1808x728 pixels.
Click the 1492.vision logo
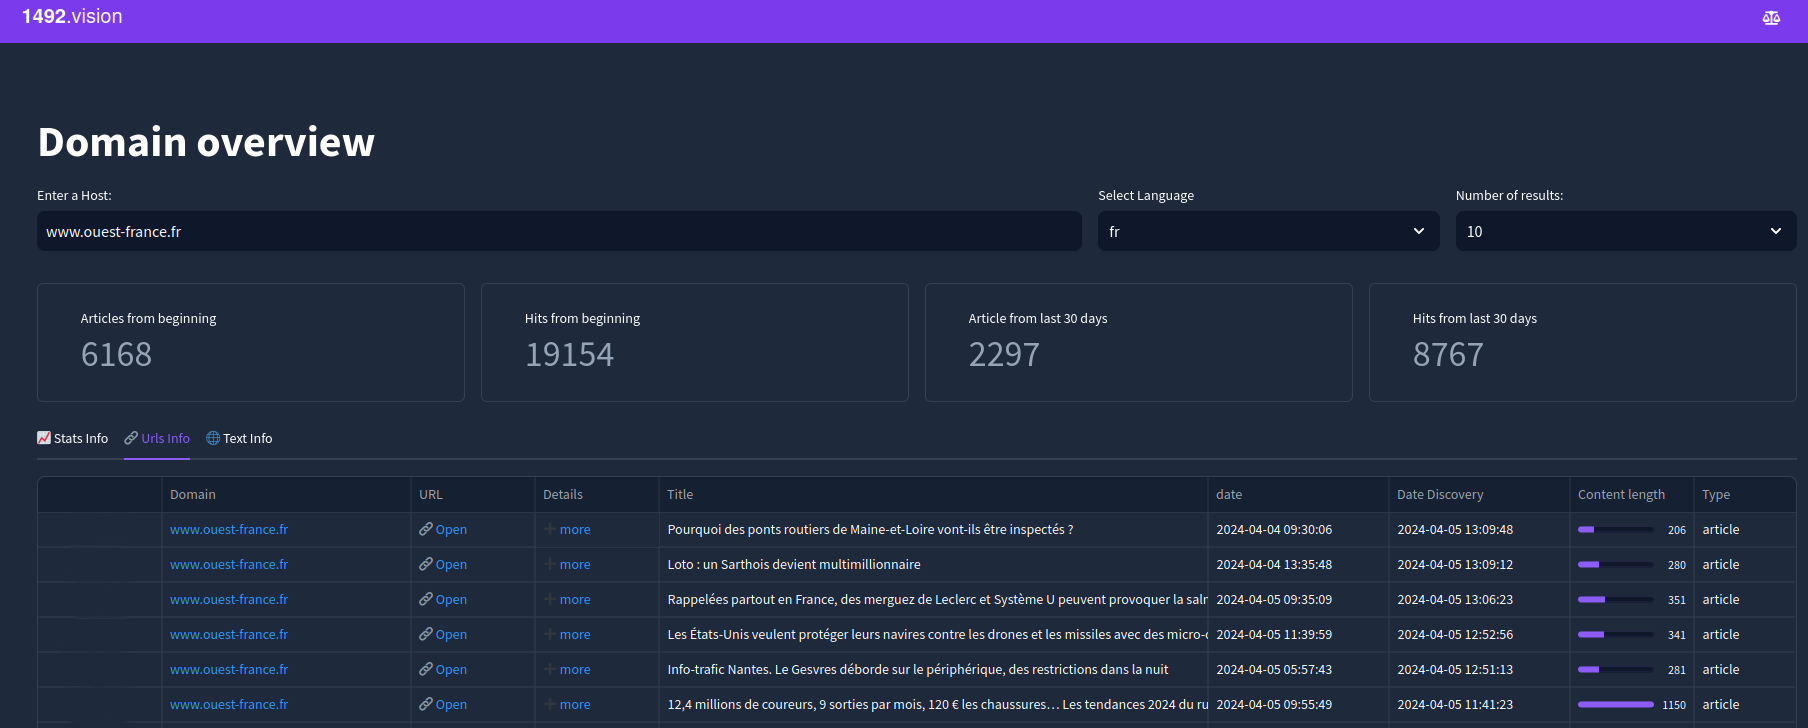tap(72, 17)
